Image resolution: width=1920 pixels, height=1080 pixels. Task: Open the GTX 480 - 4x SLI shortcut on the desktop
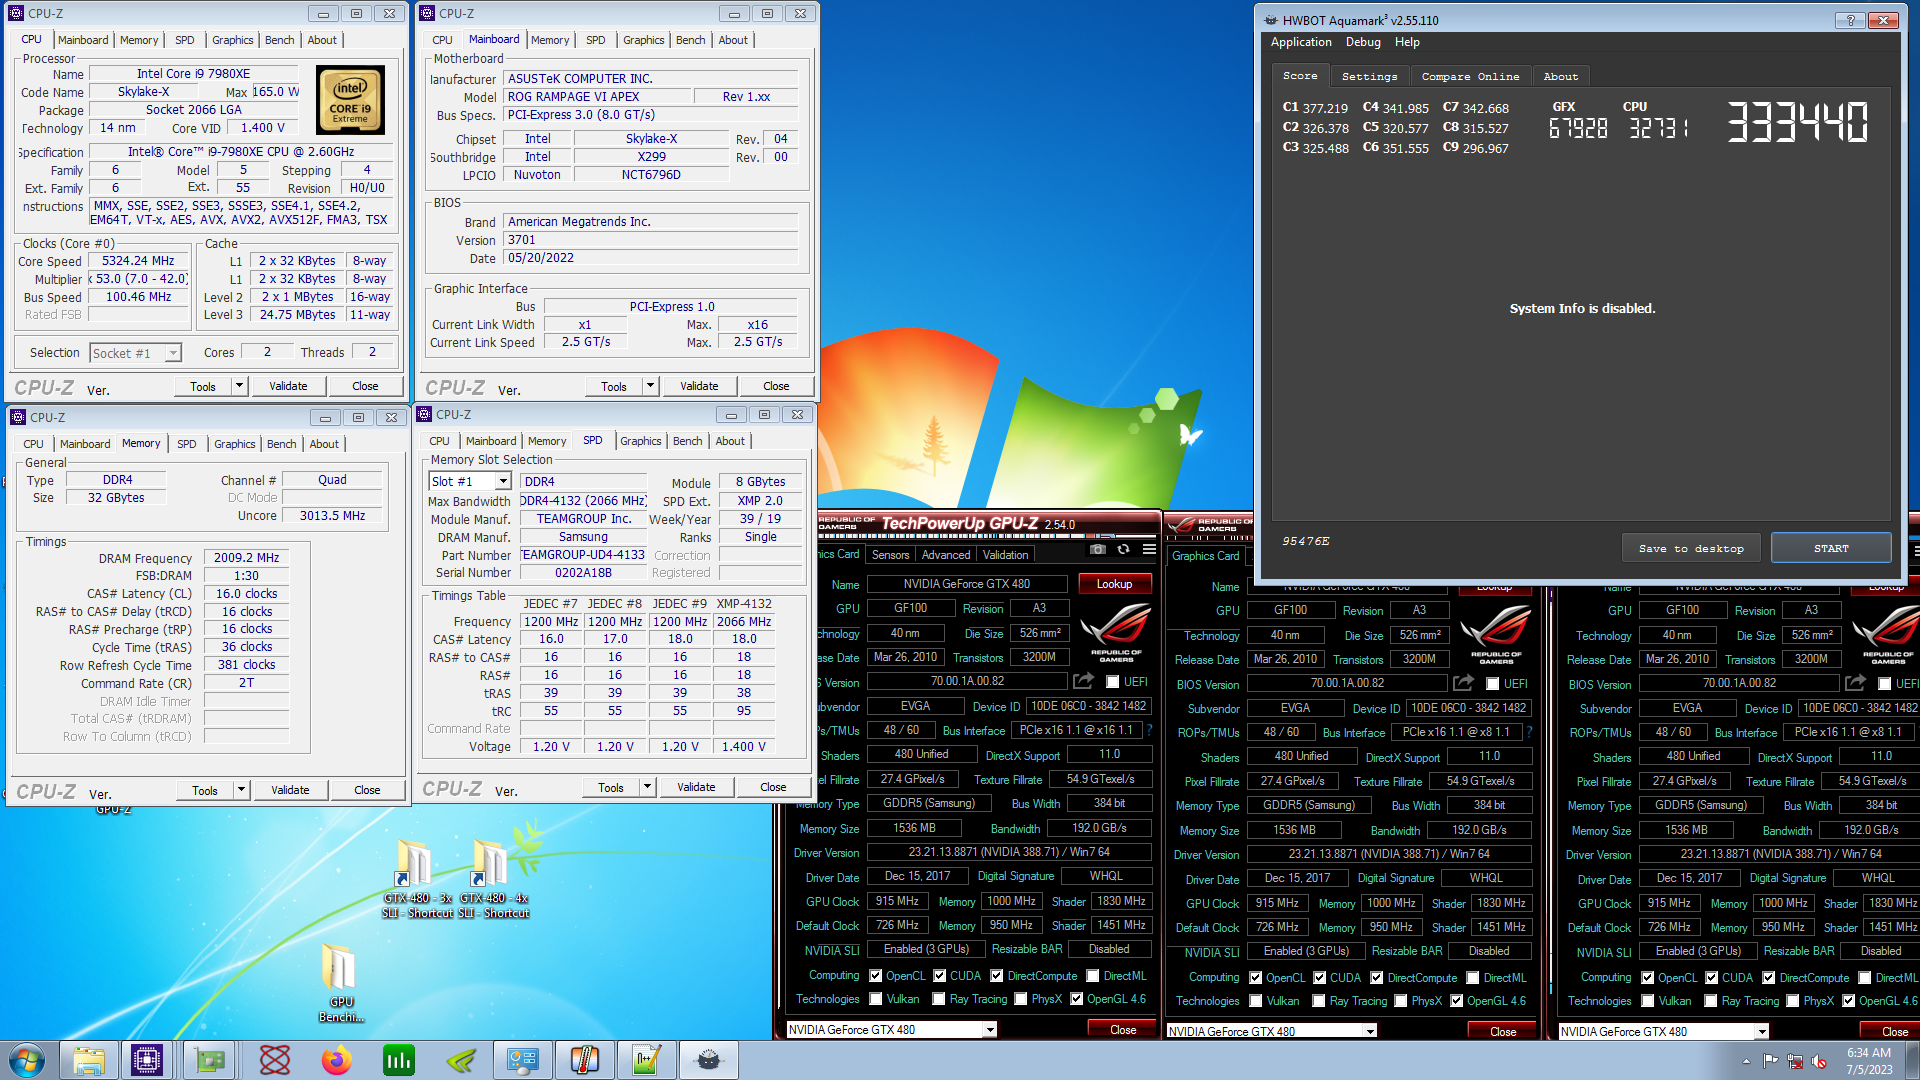pyautogui.click(x=494, y=879)
